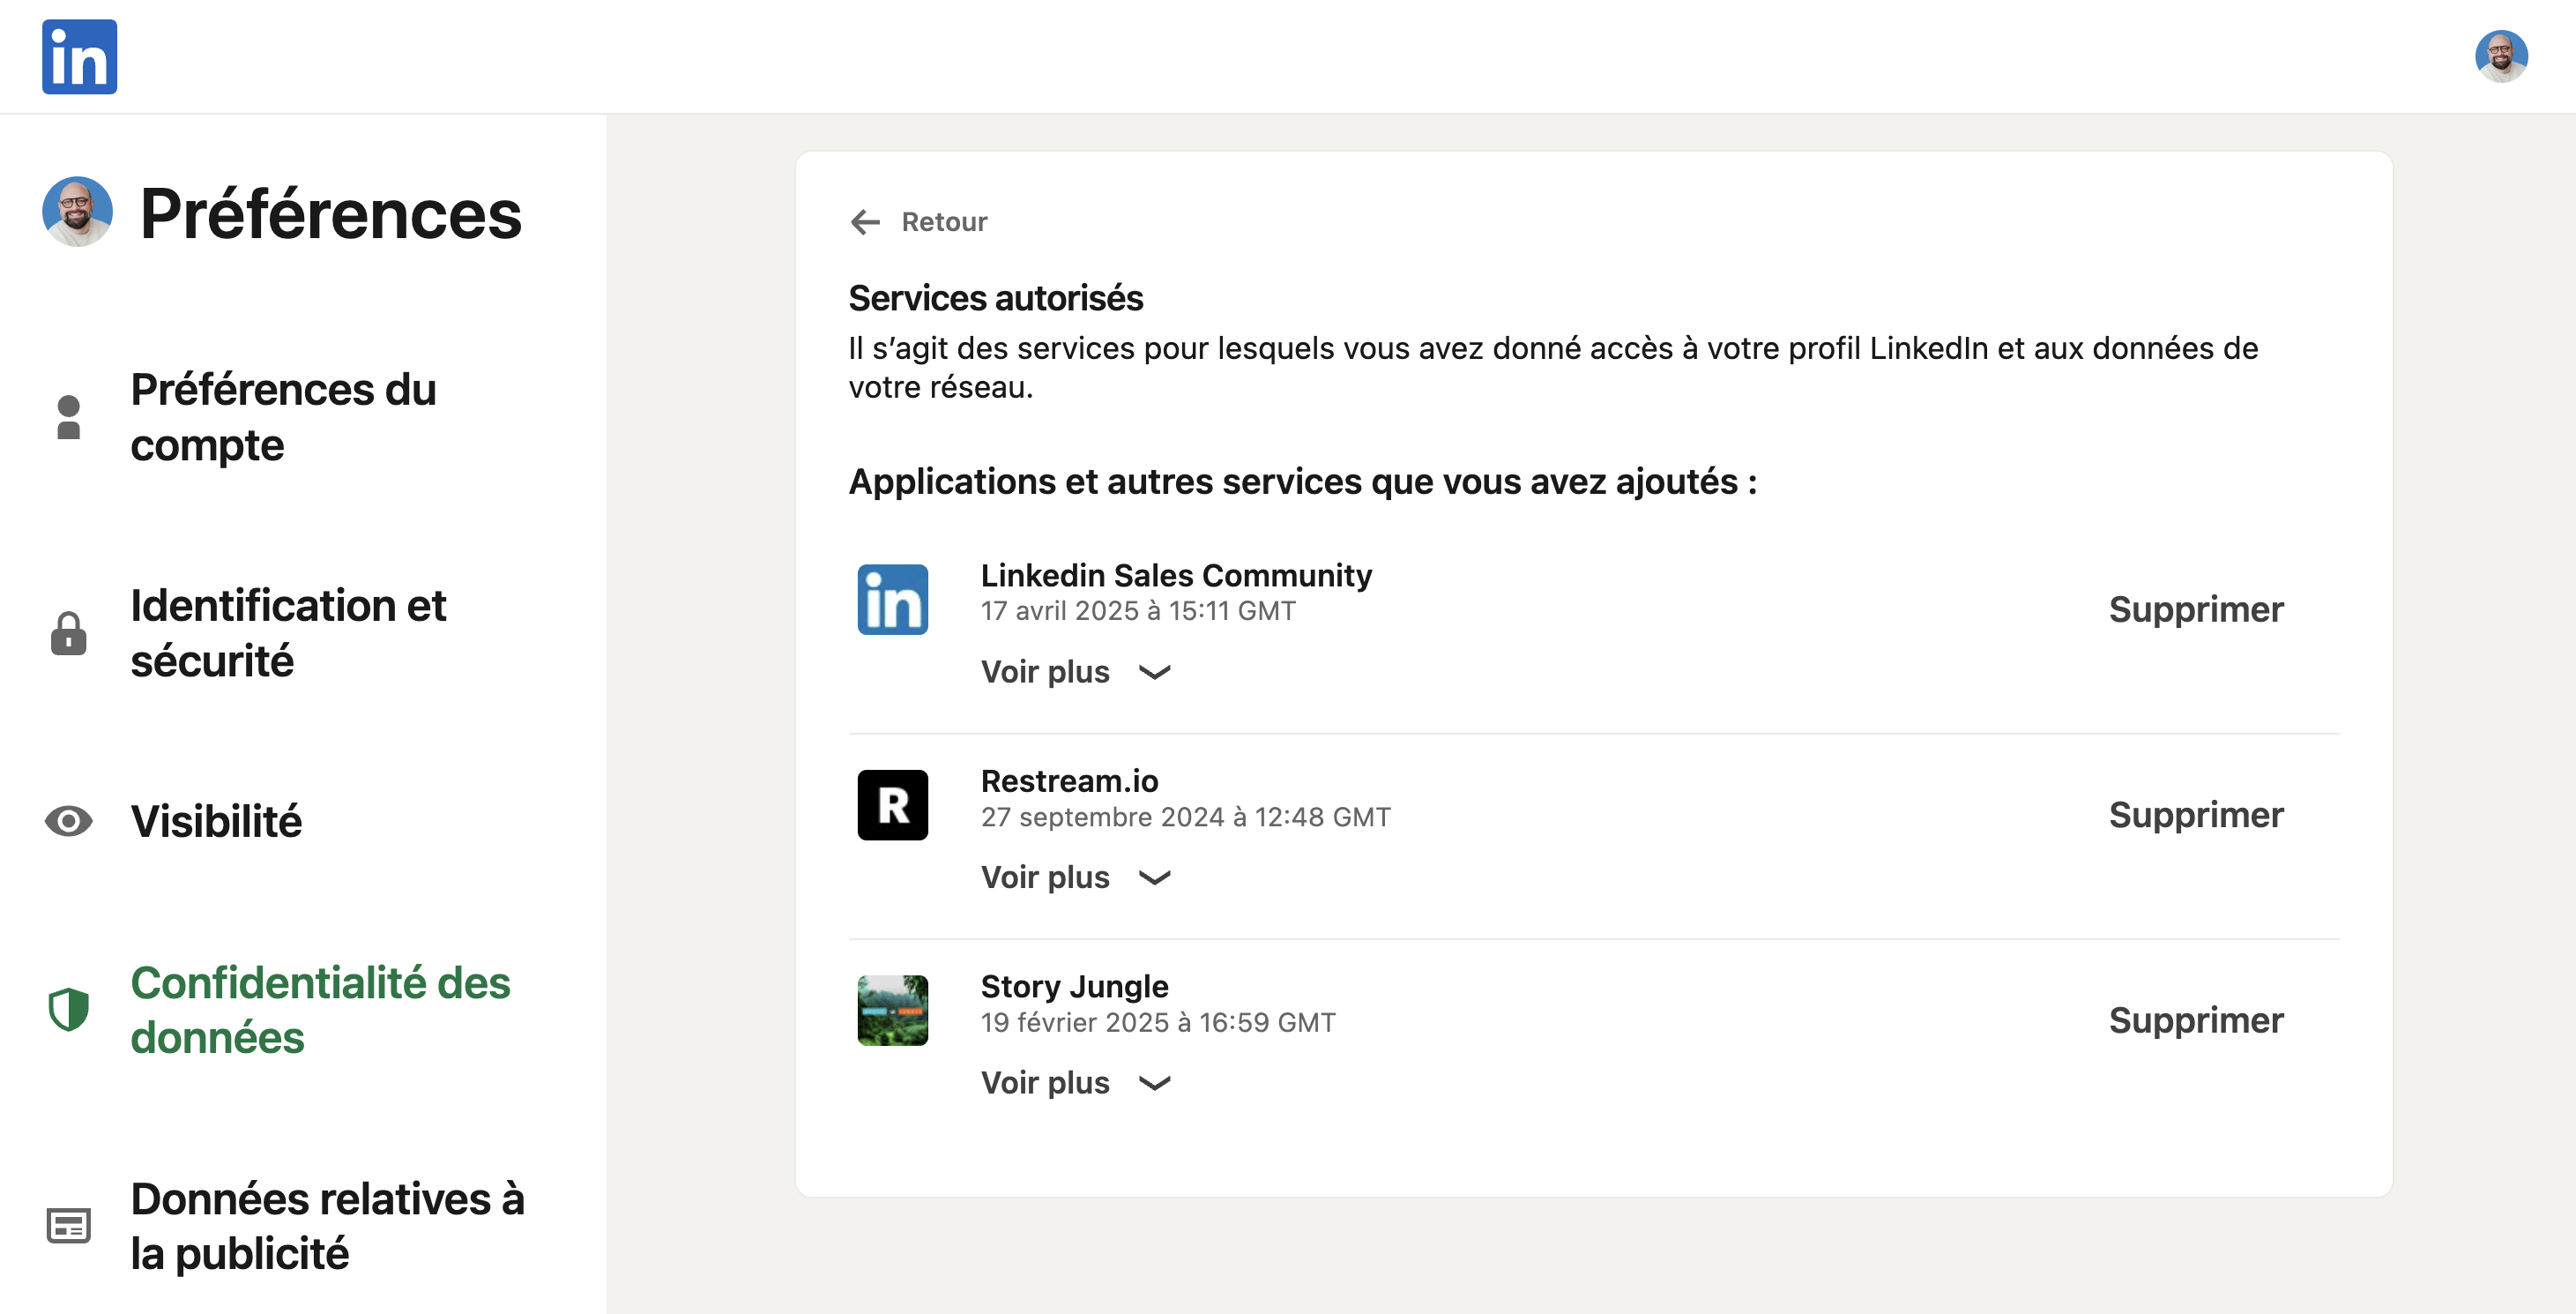Screen dimensions: 2576x1314
Task: Click the Linkedin Sales Community app logo
Action: pos(893,600)
